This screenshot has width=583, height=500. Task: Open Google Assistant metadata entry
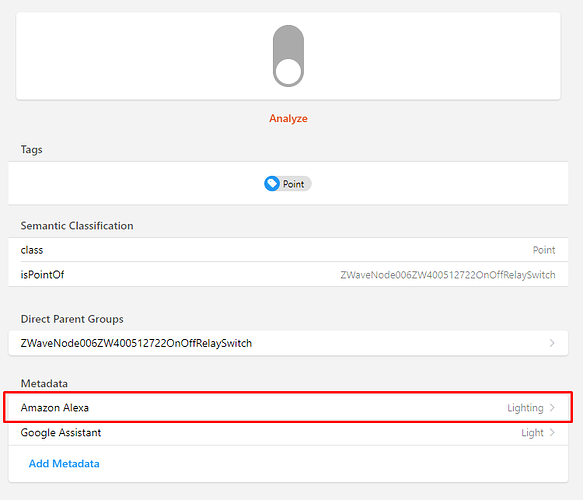pyautogui.click(x=288, y=432)
